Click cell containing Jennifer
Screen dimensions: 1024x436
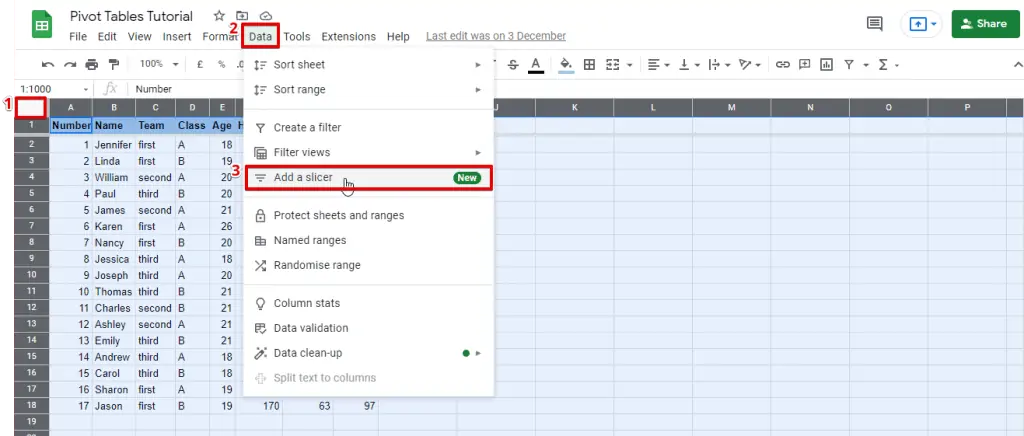click(114, 145)
